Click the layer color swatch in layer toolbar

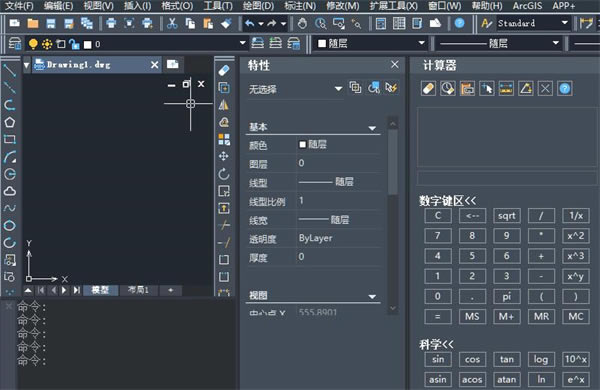click(x=88, y=45)
